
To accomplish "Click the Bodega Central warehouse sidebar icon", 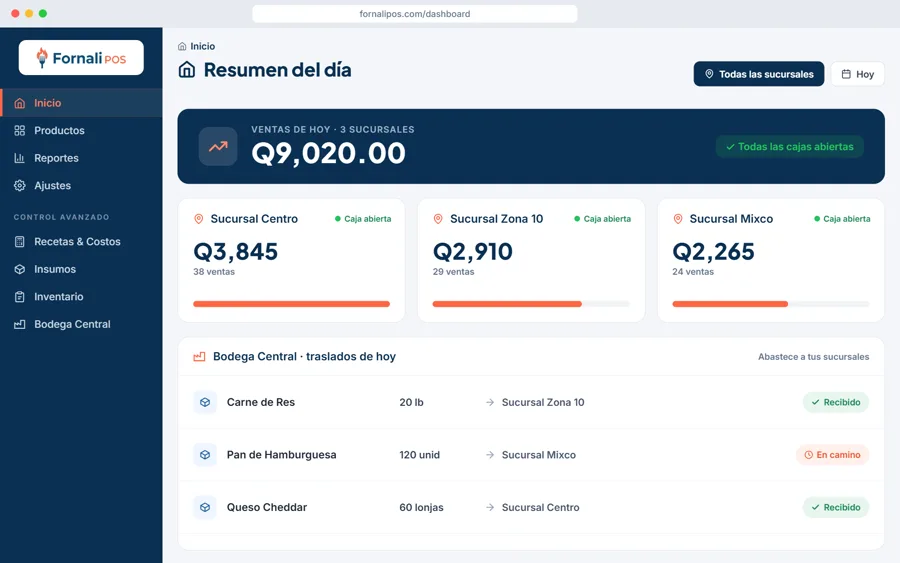I will tap(20, 325).
